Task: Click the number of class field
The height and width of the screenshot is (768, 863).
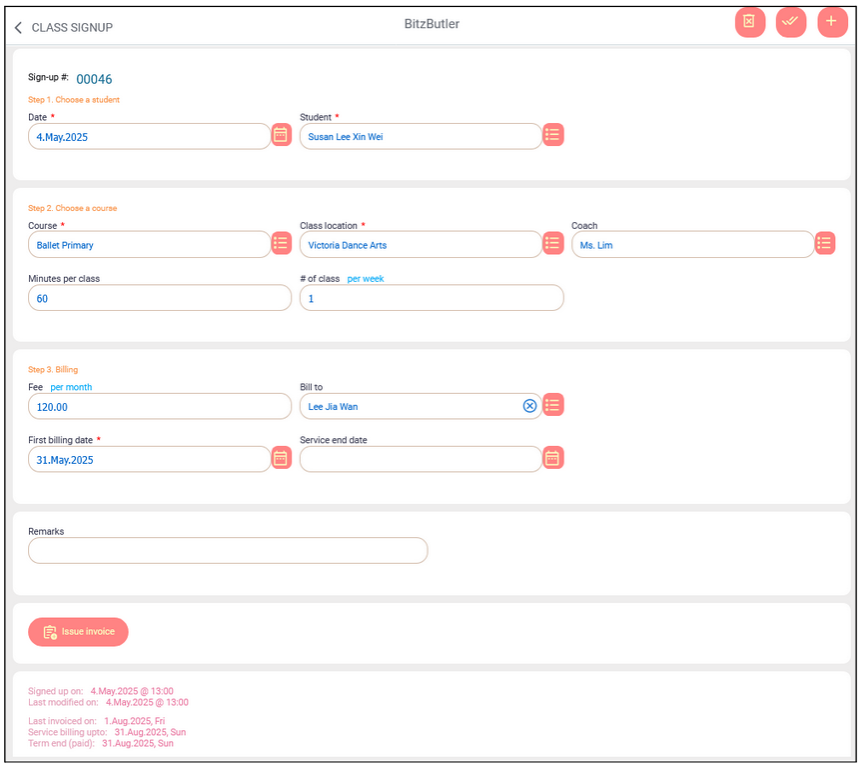Action: (431, 298)
